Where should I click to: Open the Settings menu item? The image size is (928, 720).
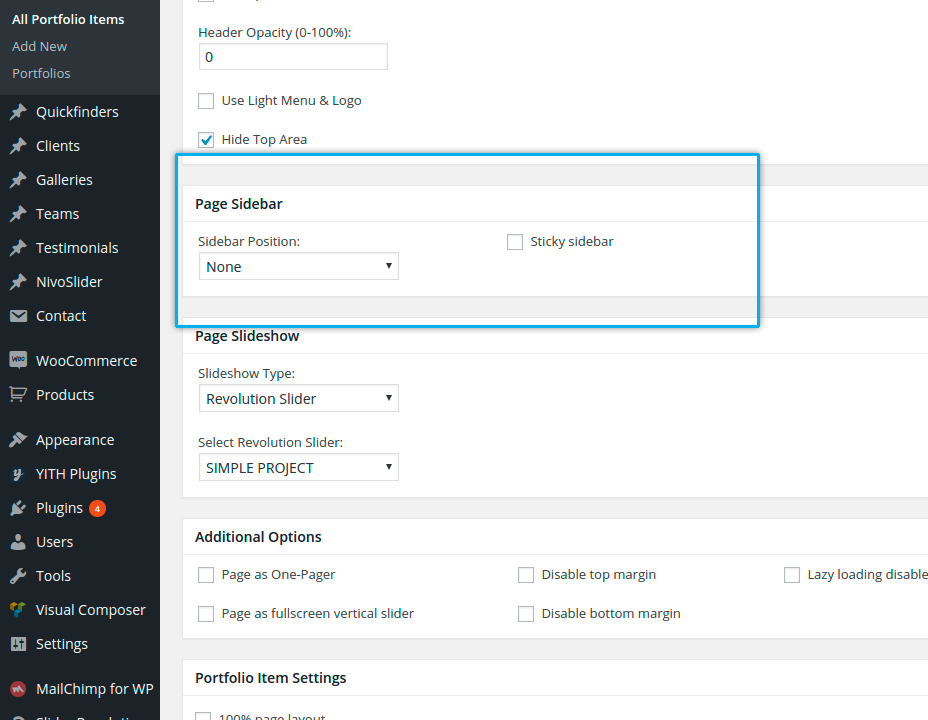tap(61, 644)
